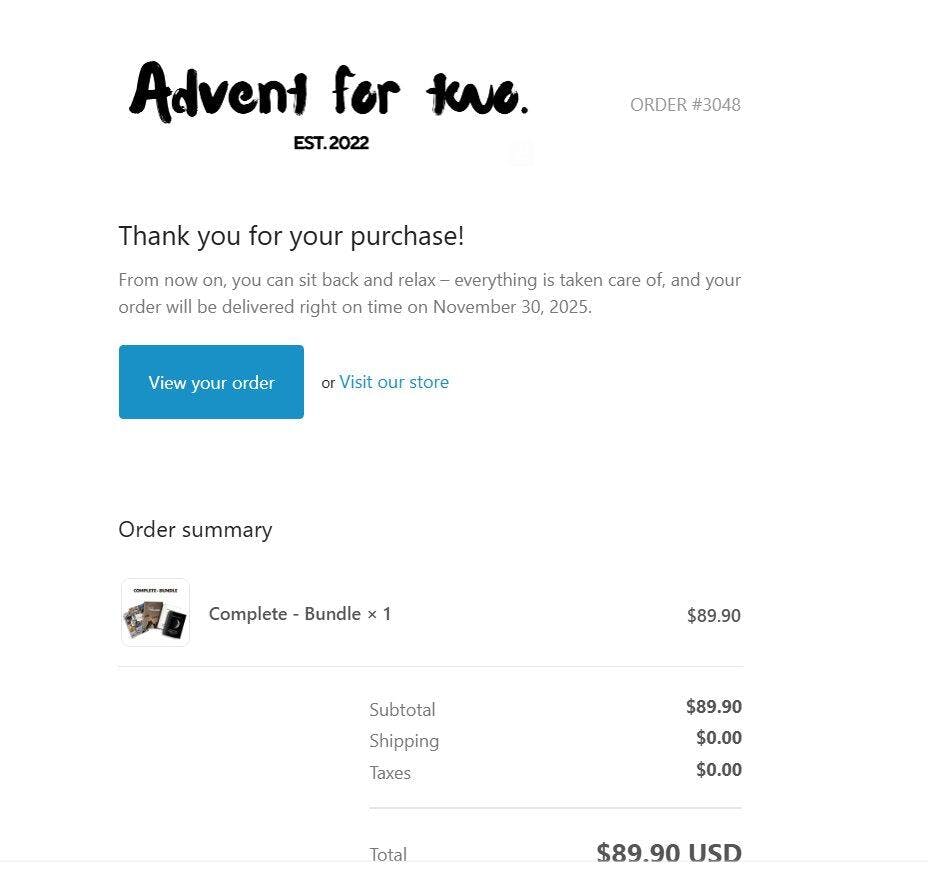Click the Subtotal label
Viewport: 928px width, 876px height.
[402, 710]
